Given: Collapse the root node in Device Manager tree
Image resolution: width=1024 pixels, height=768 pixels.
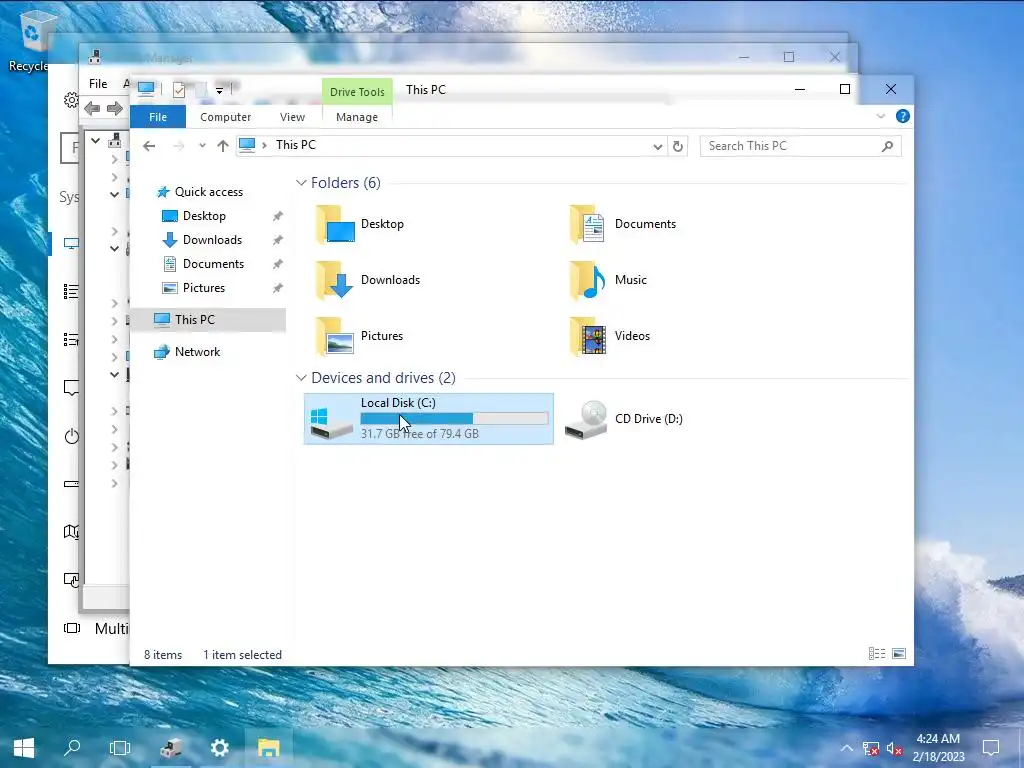Looking at the screenshot, I should [x=95, y=140].
